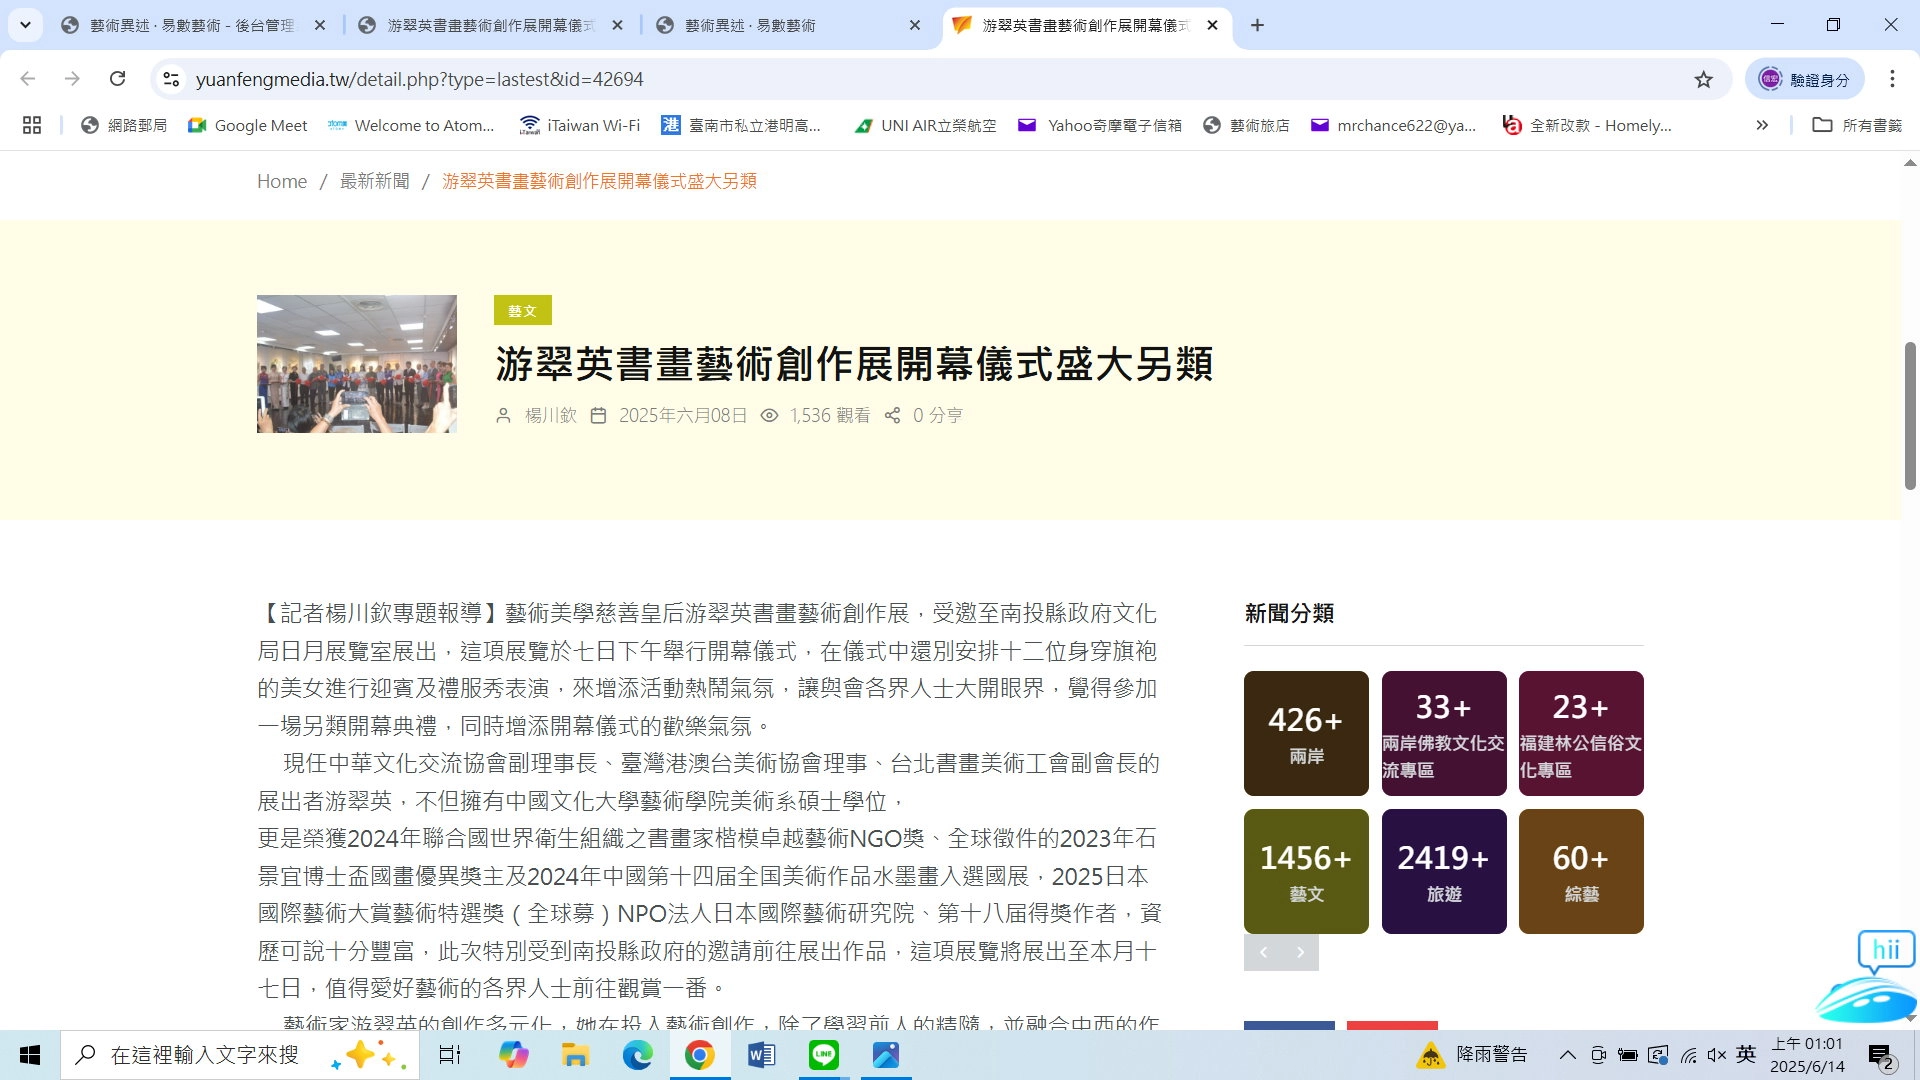Click the share icon near 0 分享

(x=892, y=415)
